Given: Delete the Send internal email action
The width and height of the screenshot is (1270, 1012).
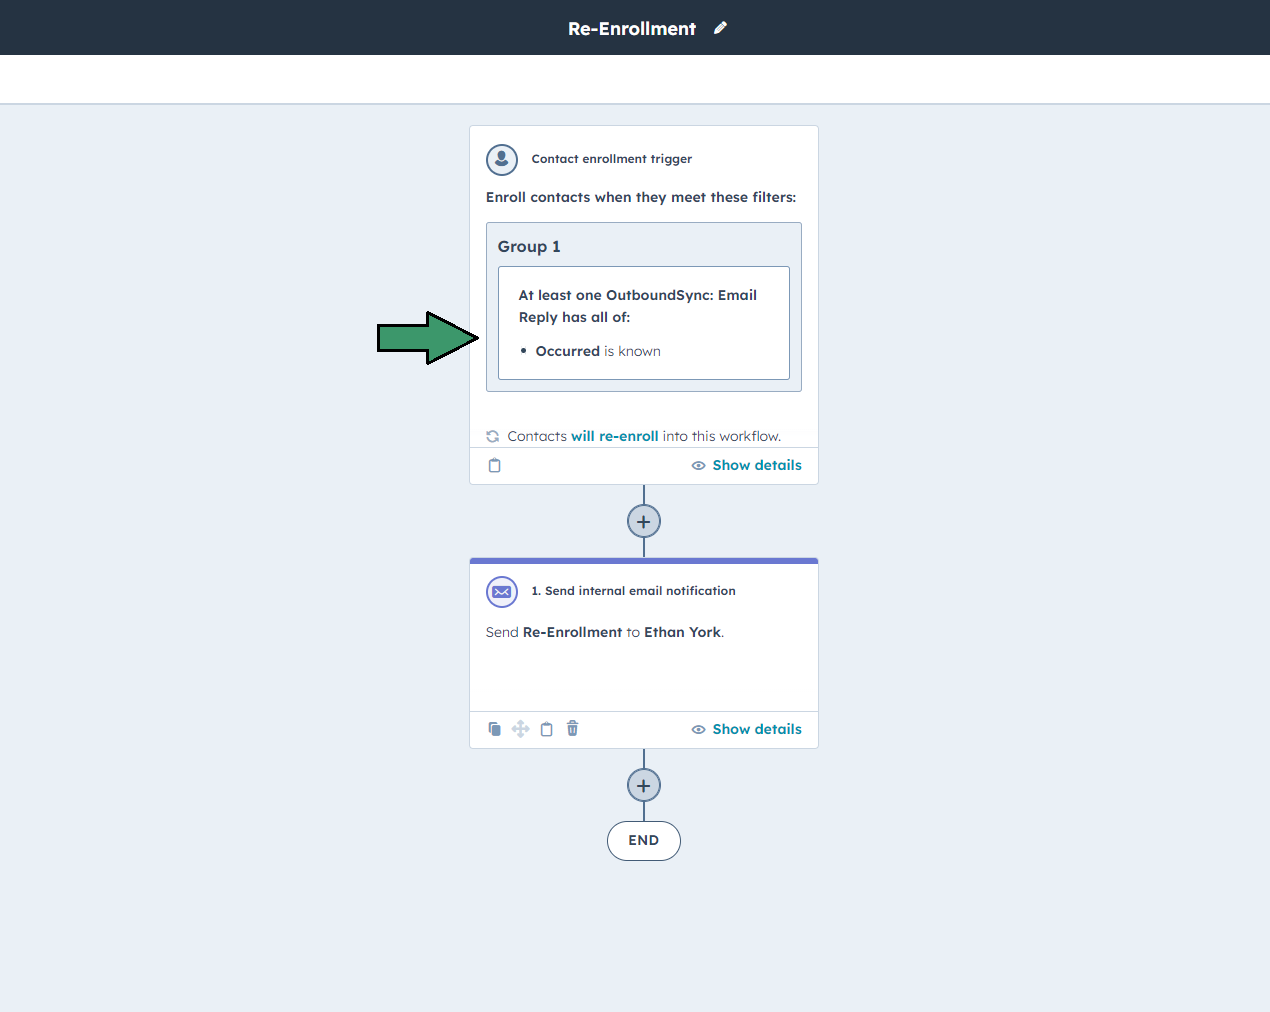Looking at the screenshot, I should (572, 728).
